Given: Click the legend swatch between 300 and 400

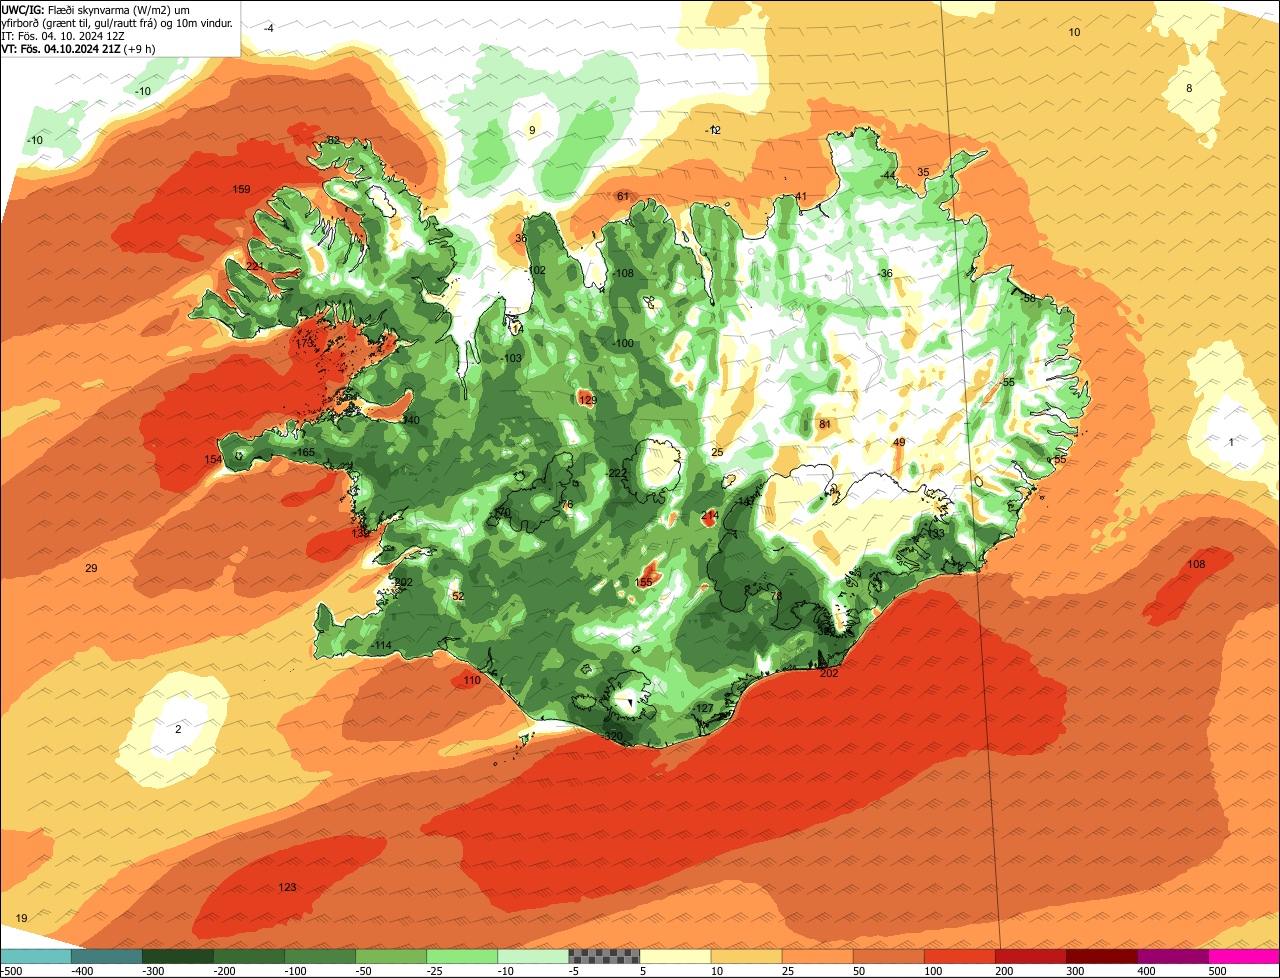Looking at the screenshot, I should [x=1102, y=956].
